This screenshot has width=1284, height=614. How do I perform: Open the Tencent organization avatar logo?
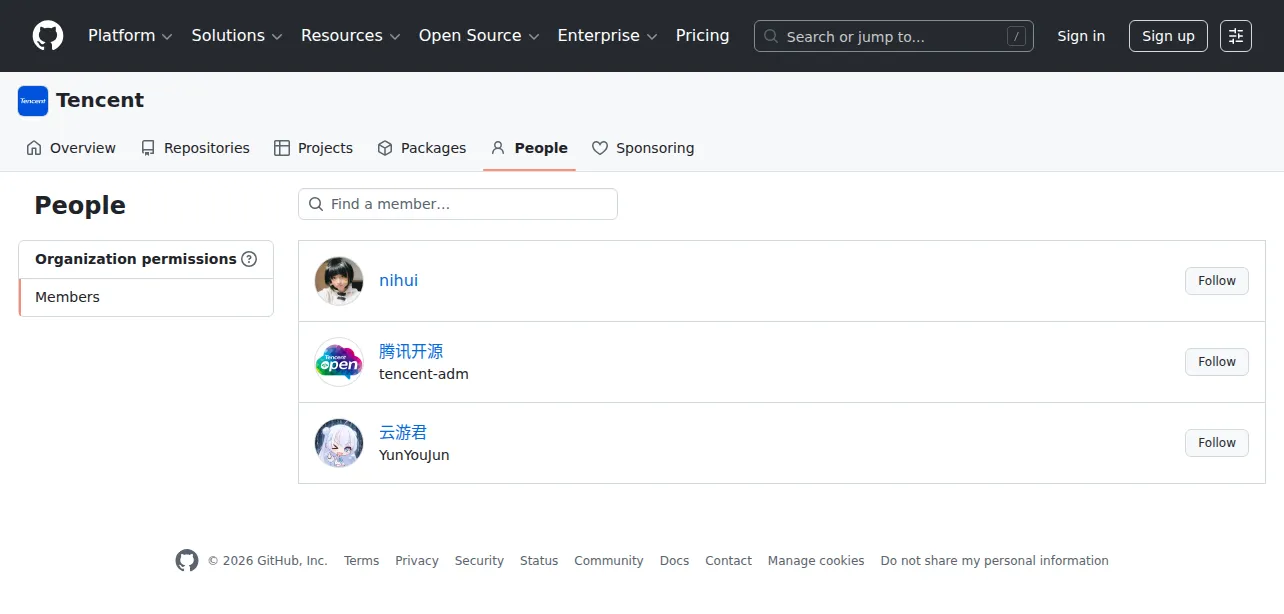pos(33,101)
